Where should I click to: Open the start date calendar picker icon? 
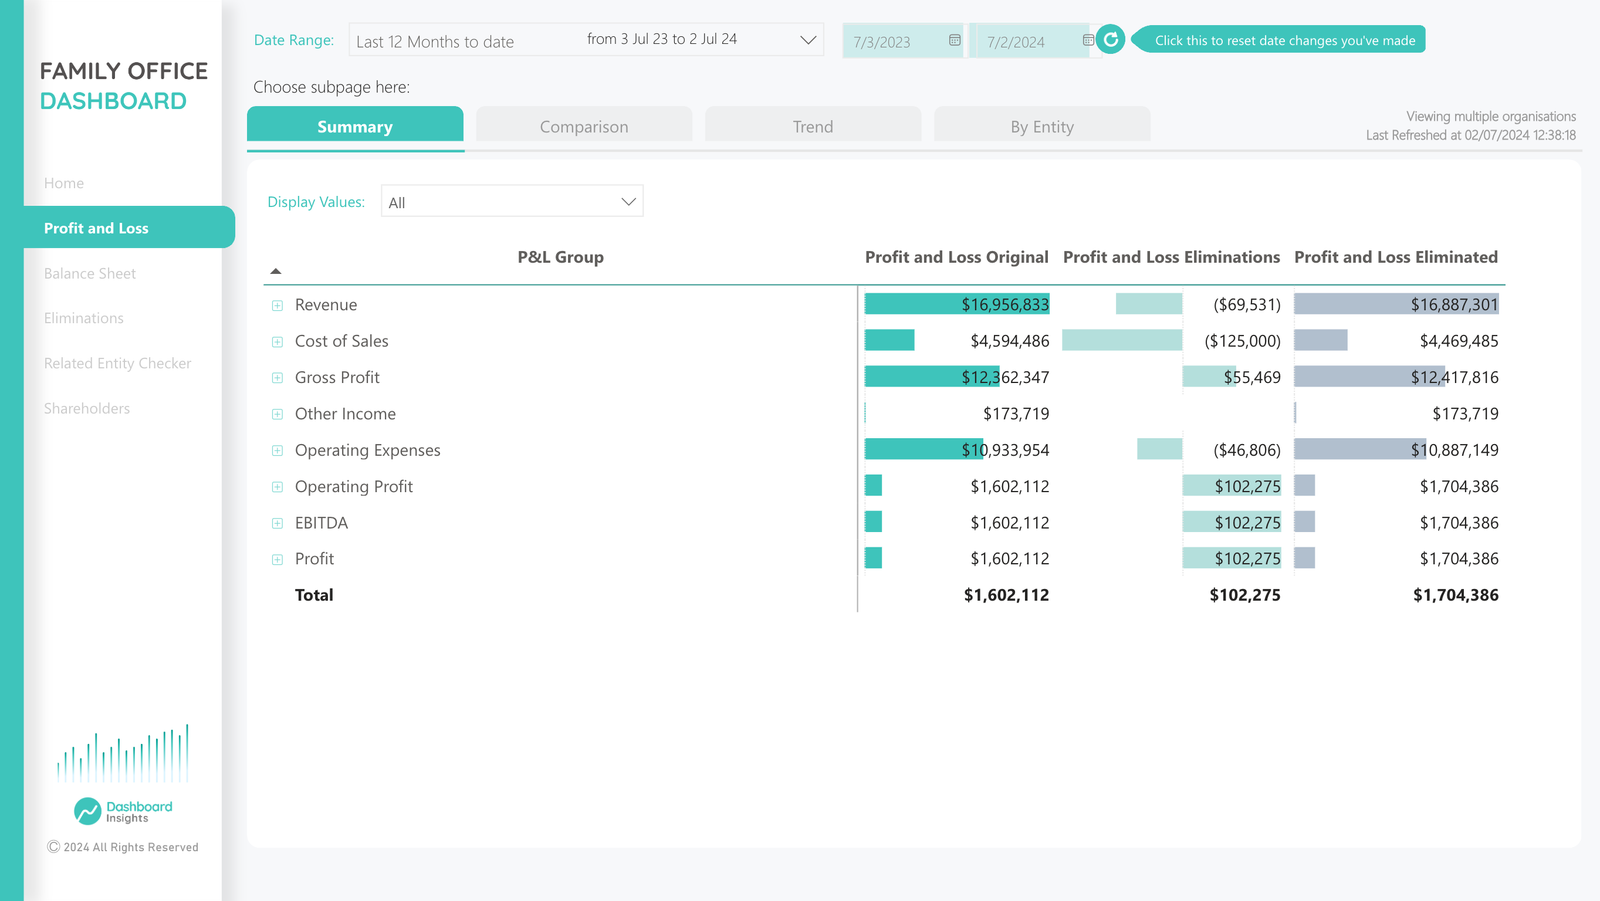[x=954, y=41]
